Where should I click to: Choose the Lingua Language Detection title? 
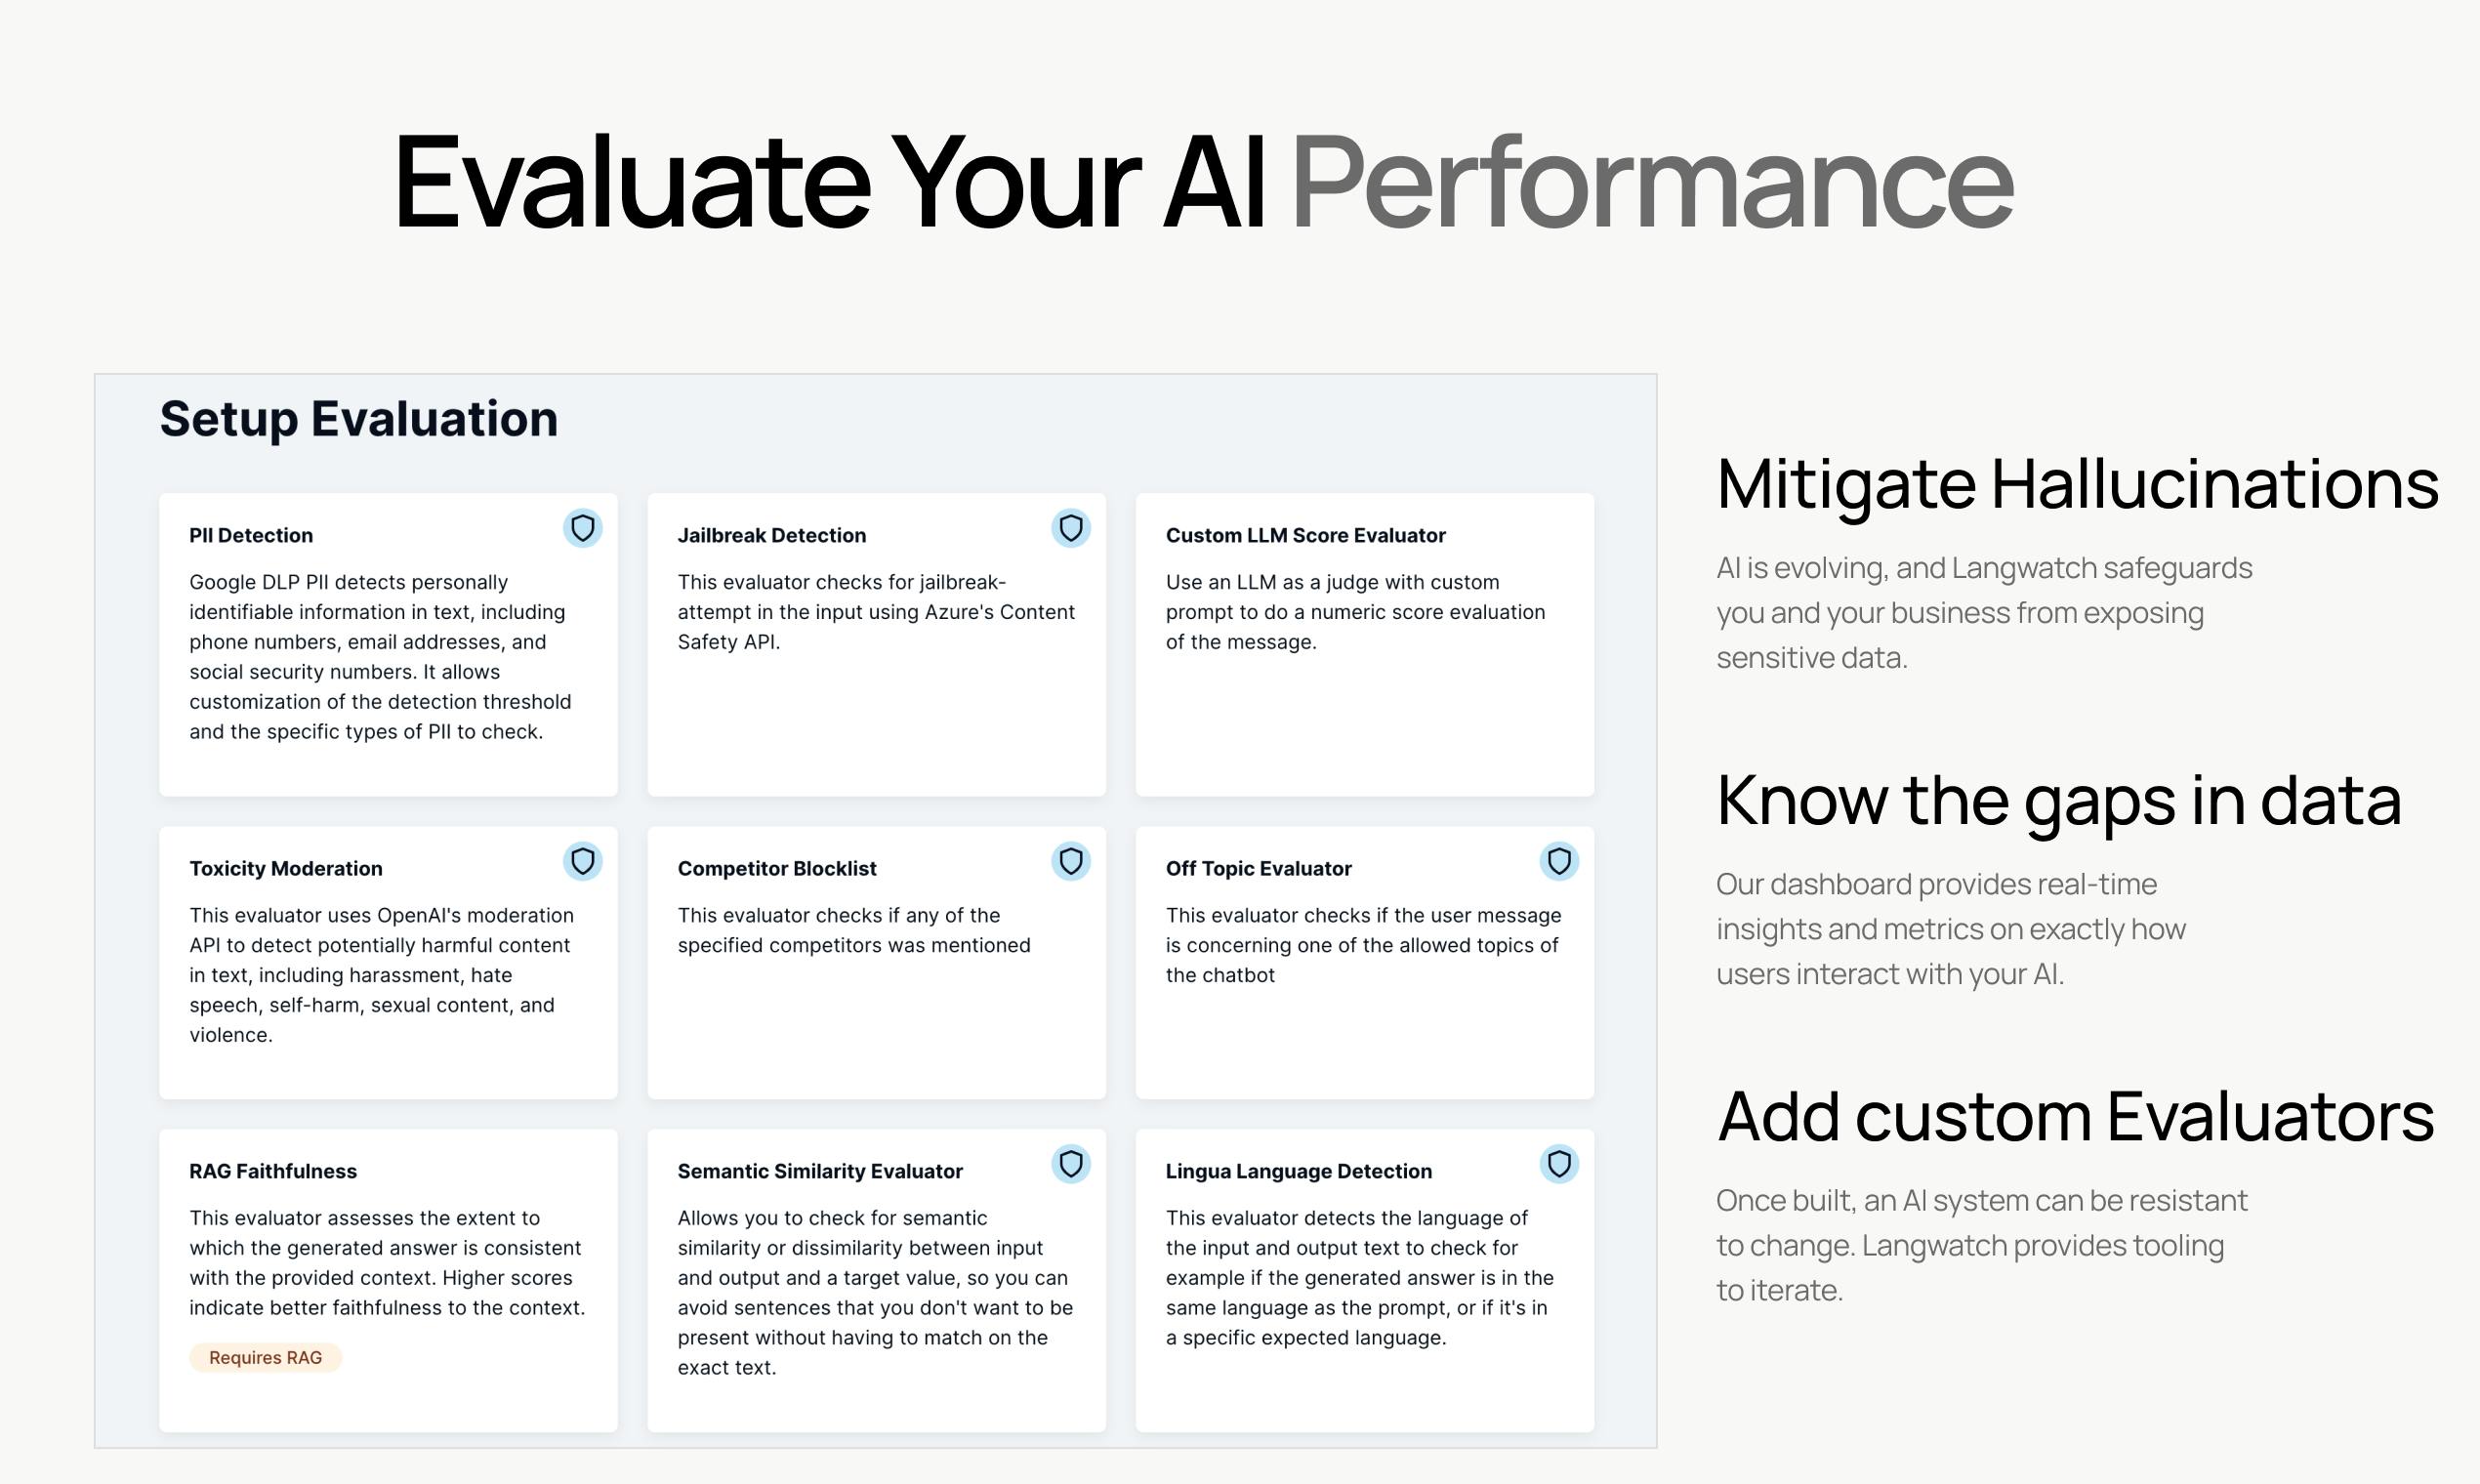coord(1298,1171)
